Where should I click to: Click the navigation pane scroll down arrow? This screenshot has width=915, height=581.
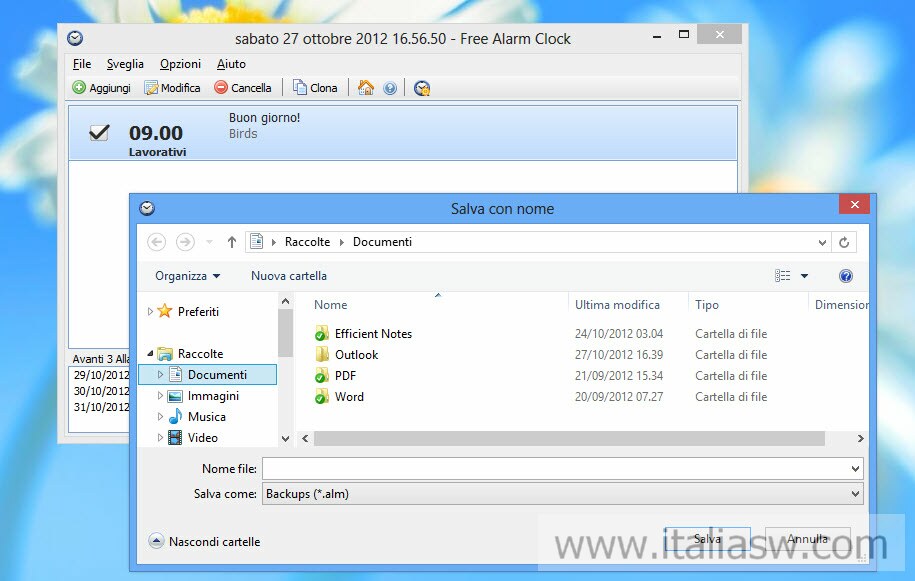pos(285,439)
